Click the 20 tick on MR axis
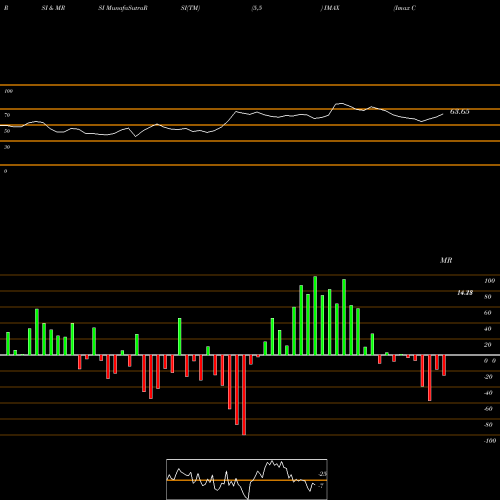This screenshot has height=500, width=500. (x=488, y=345)
